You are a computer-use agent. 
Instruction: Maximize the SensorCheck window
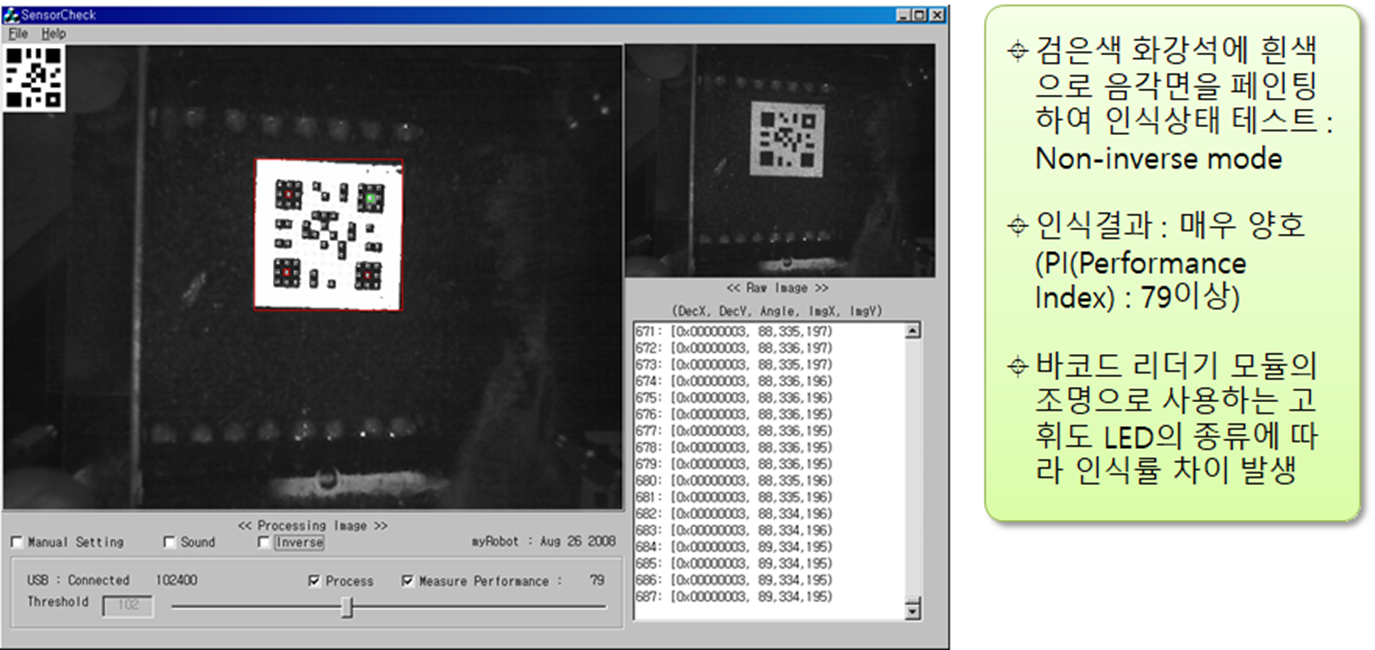pos(919,16)
